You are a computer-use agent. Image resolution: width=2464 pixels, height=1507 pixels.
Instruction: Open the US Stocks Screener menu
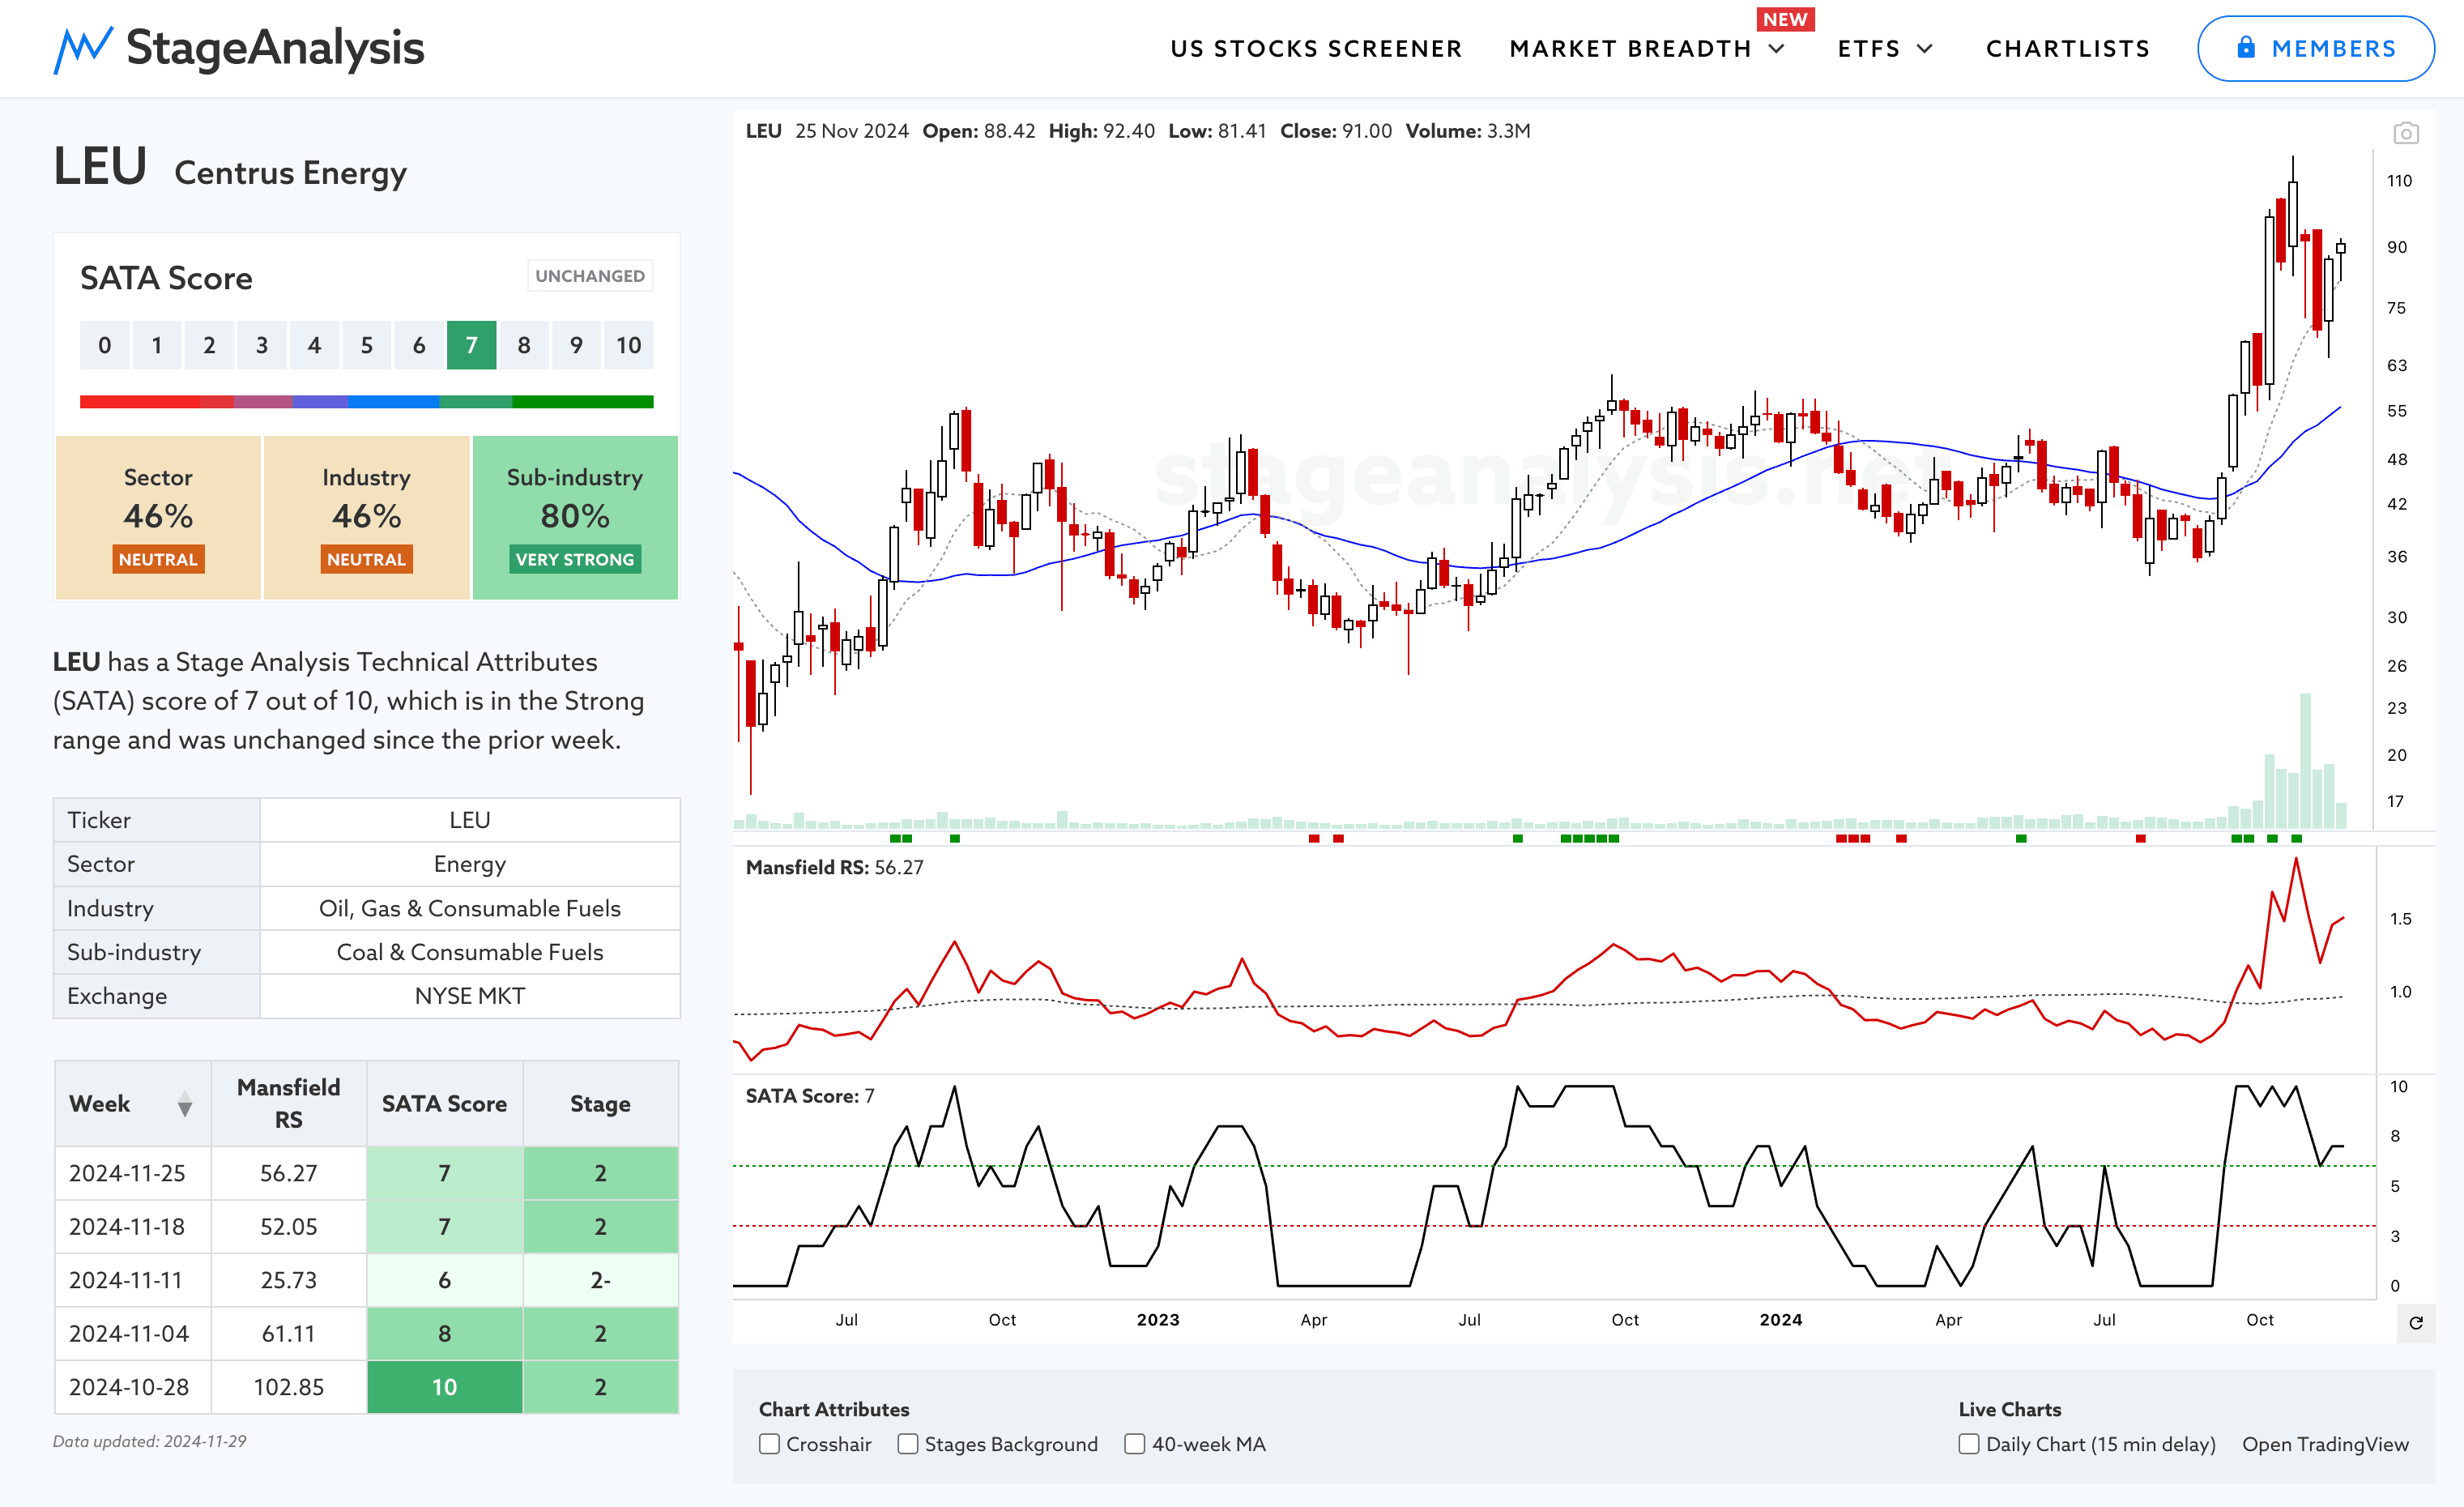(1316, 49)
